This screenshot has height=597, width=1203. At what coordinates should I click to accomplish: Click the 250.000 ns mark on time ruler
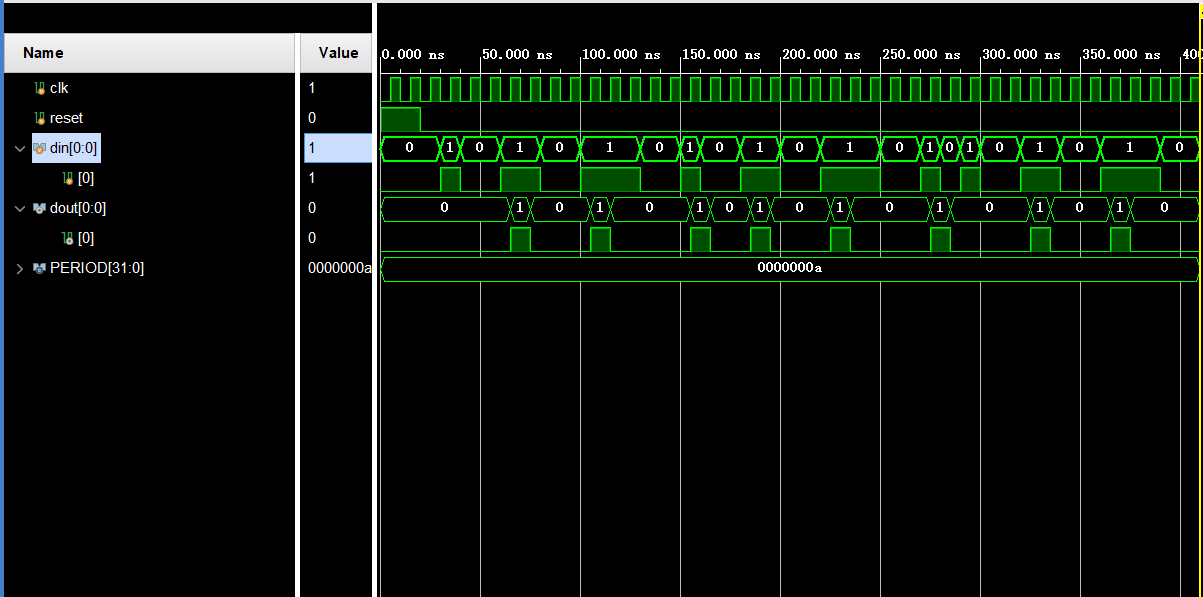921,55
